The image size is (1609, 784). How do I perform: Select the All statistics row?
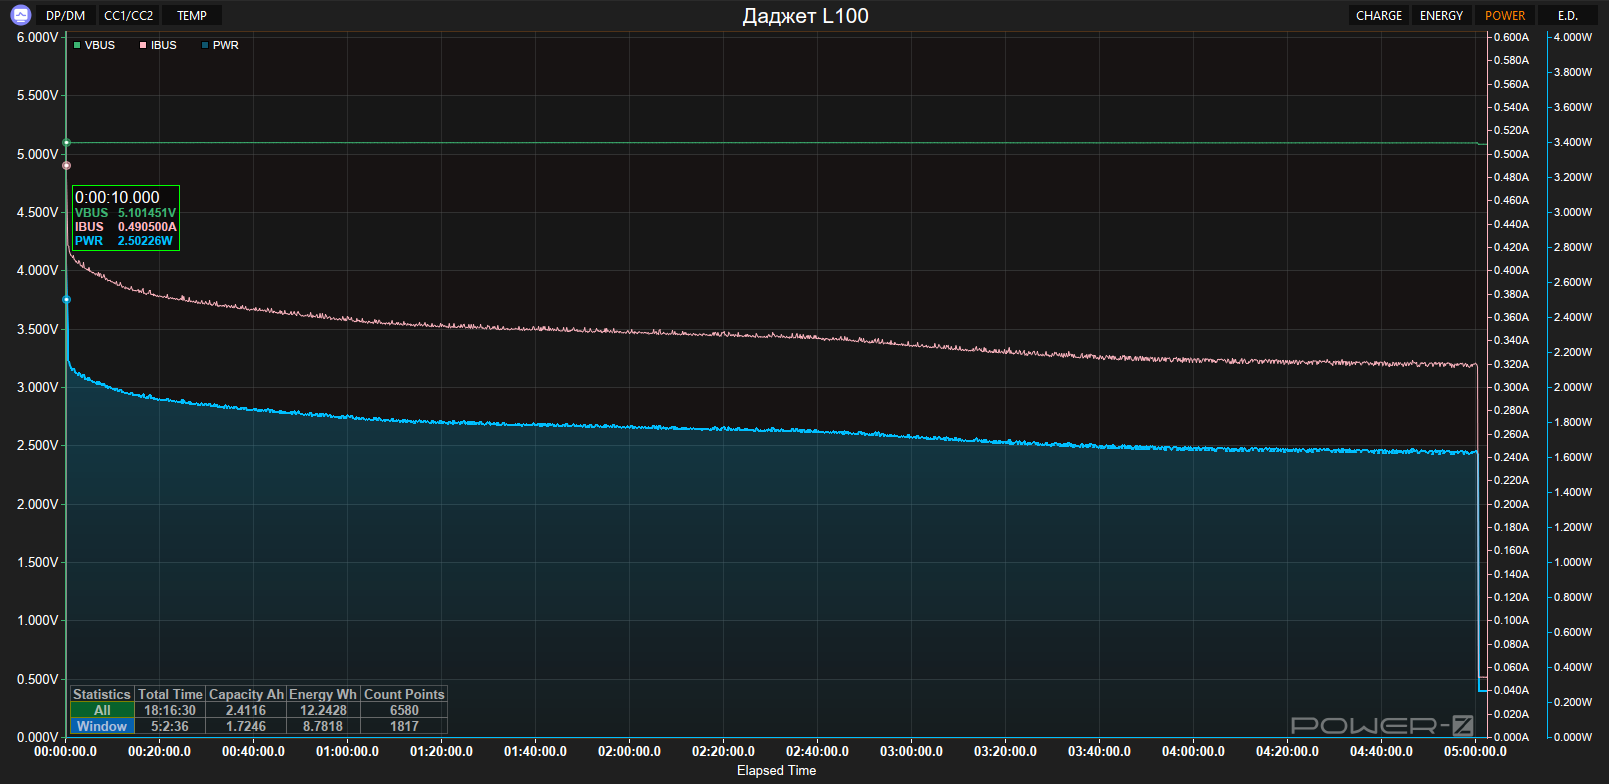(102, 710)
